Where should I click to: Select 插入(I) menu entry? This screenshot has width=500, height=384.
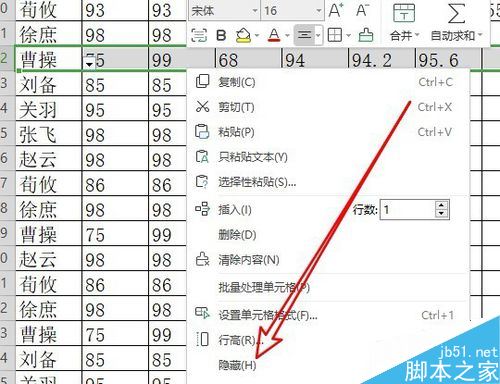pos(235,210)
